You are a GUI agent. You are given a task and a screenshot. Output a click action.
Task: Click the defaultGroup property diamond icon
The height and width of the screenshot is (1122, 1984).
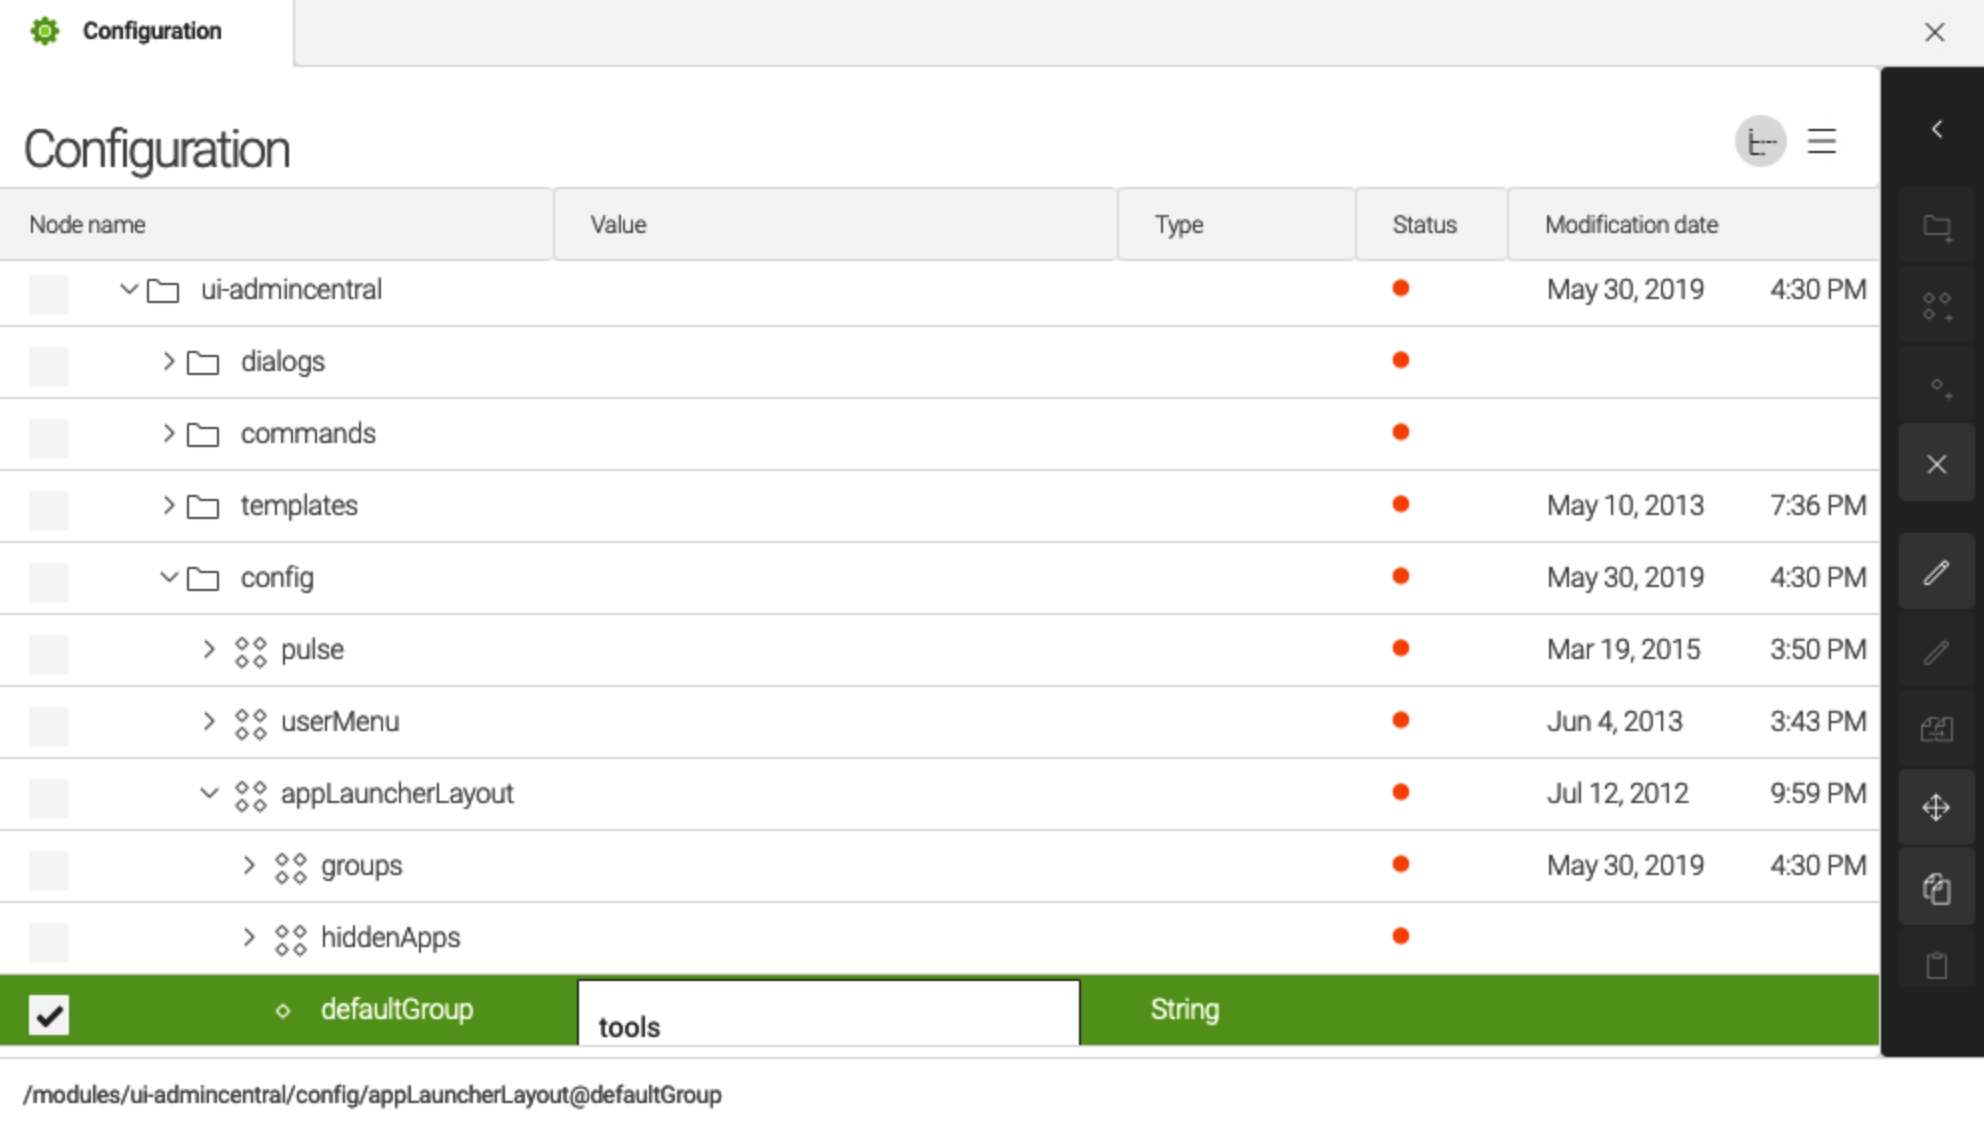click(x=283, y=1011)
